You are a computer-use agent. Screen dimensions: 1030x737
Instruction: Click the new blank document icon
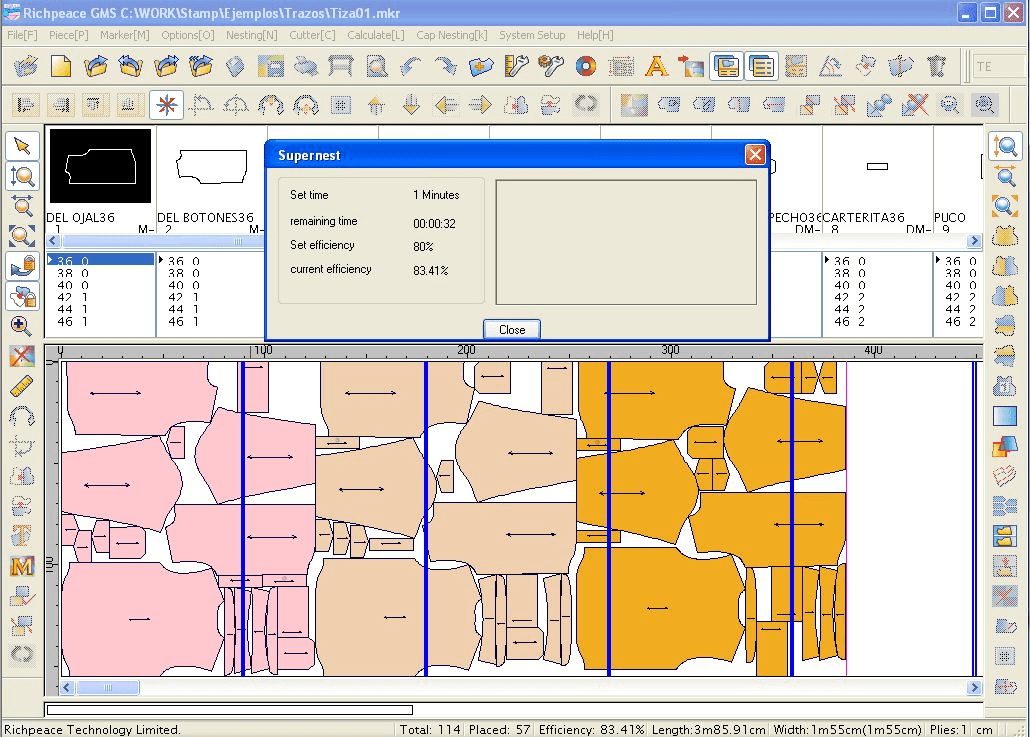[x=61, y=67]
